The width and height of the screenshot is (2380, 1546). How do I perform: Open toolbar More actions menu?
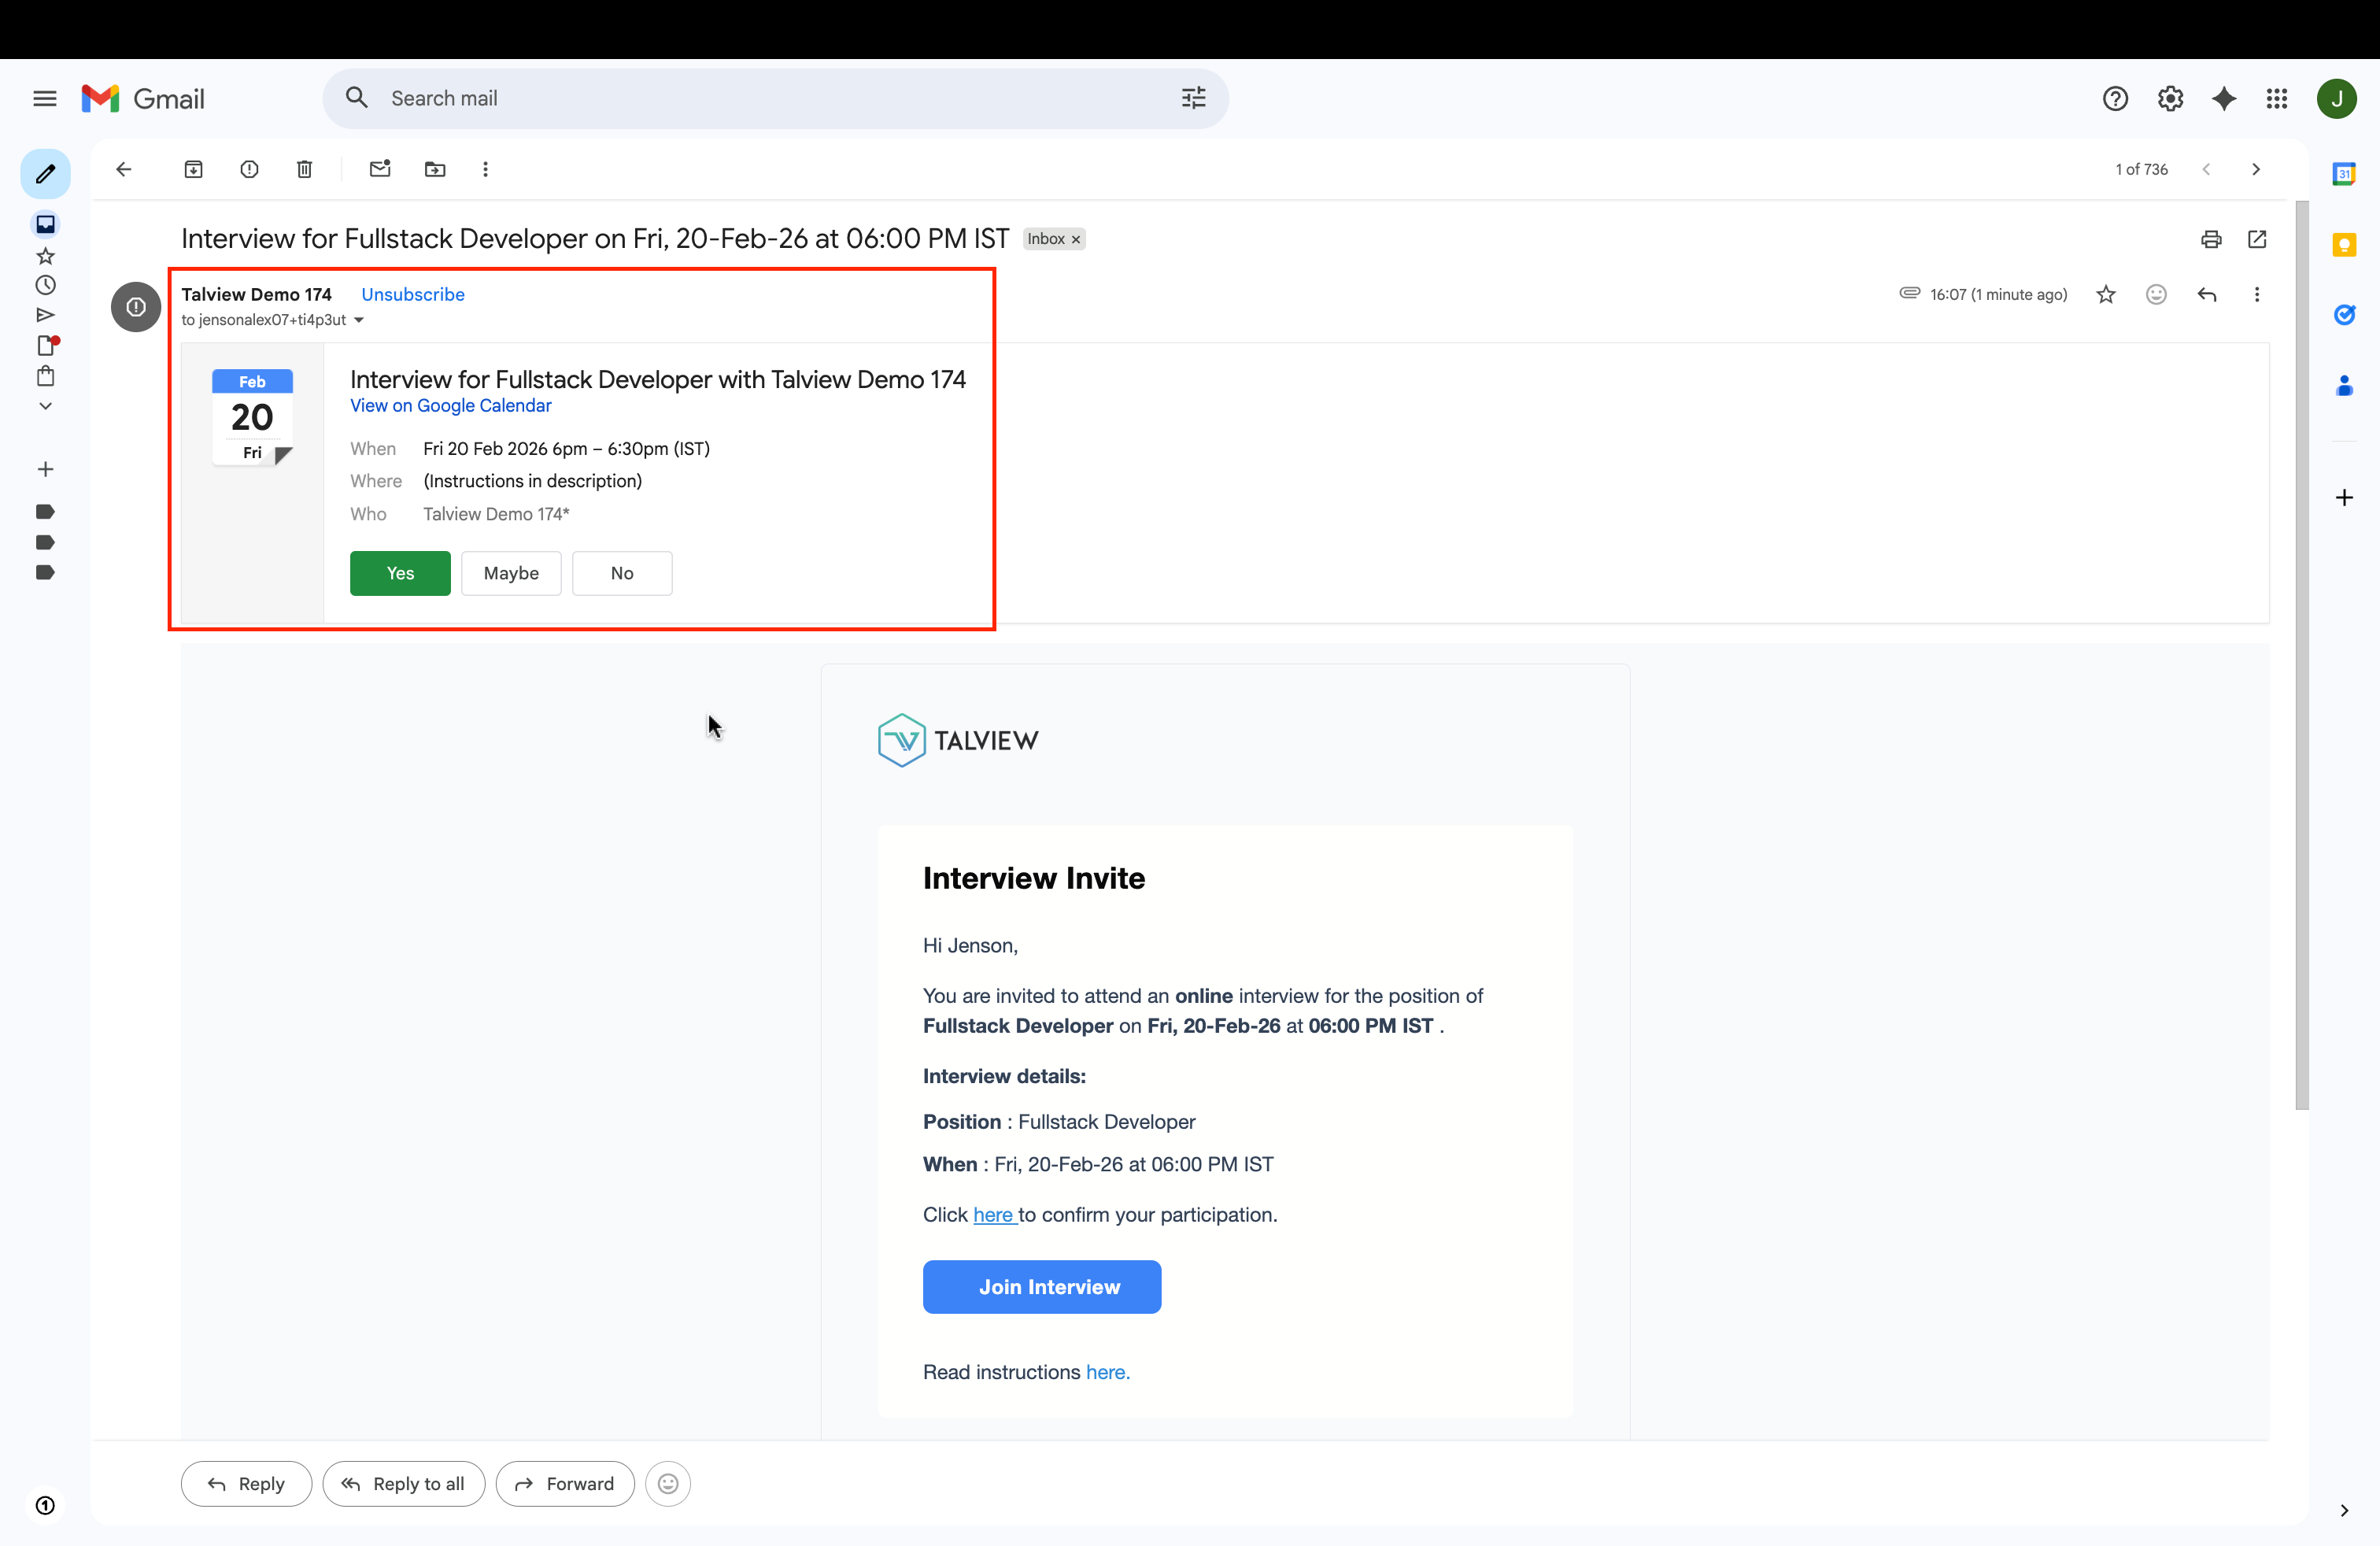[486, 169]
